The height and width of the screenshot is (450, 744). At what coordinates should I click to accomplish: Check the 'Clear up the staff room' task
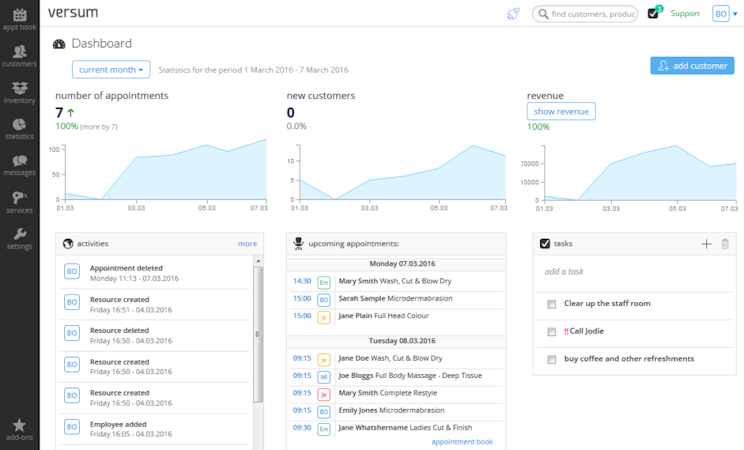(551, 304)
